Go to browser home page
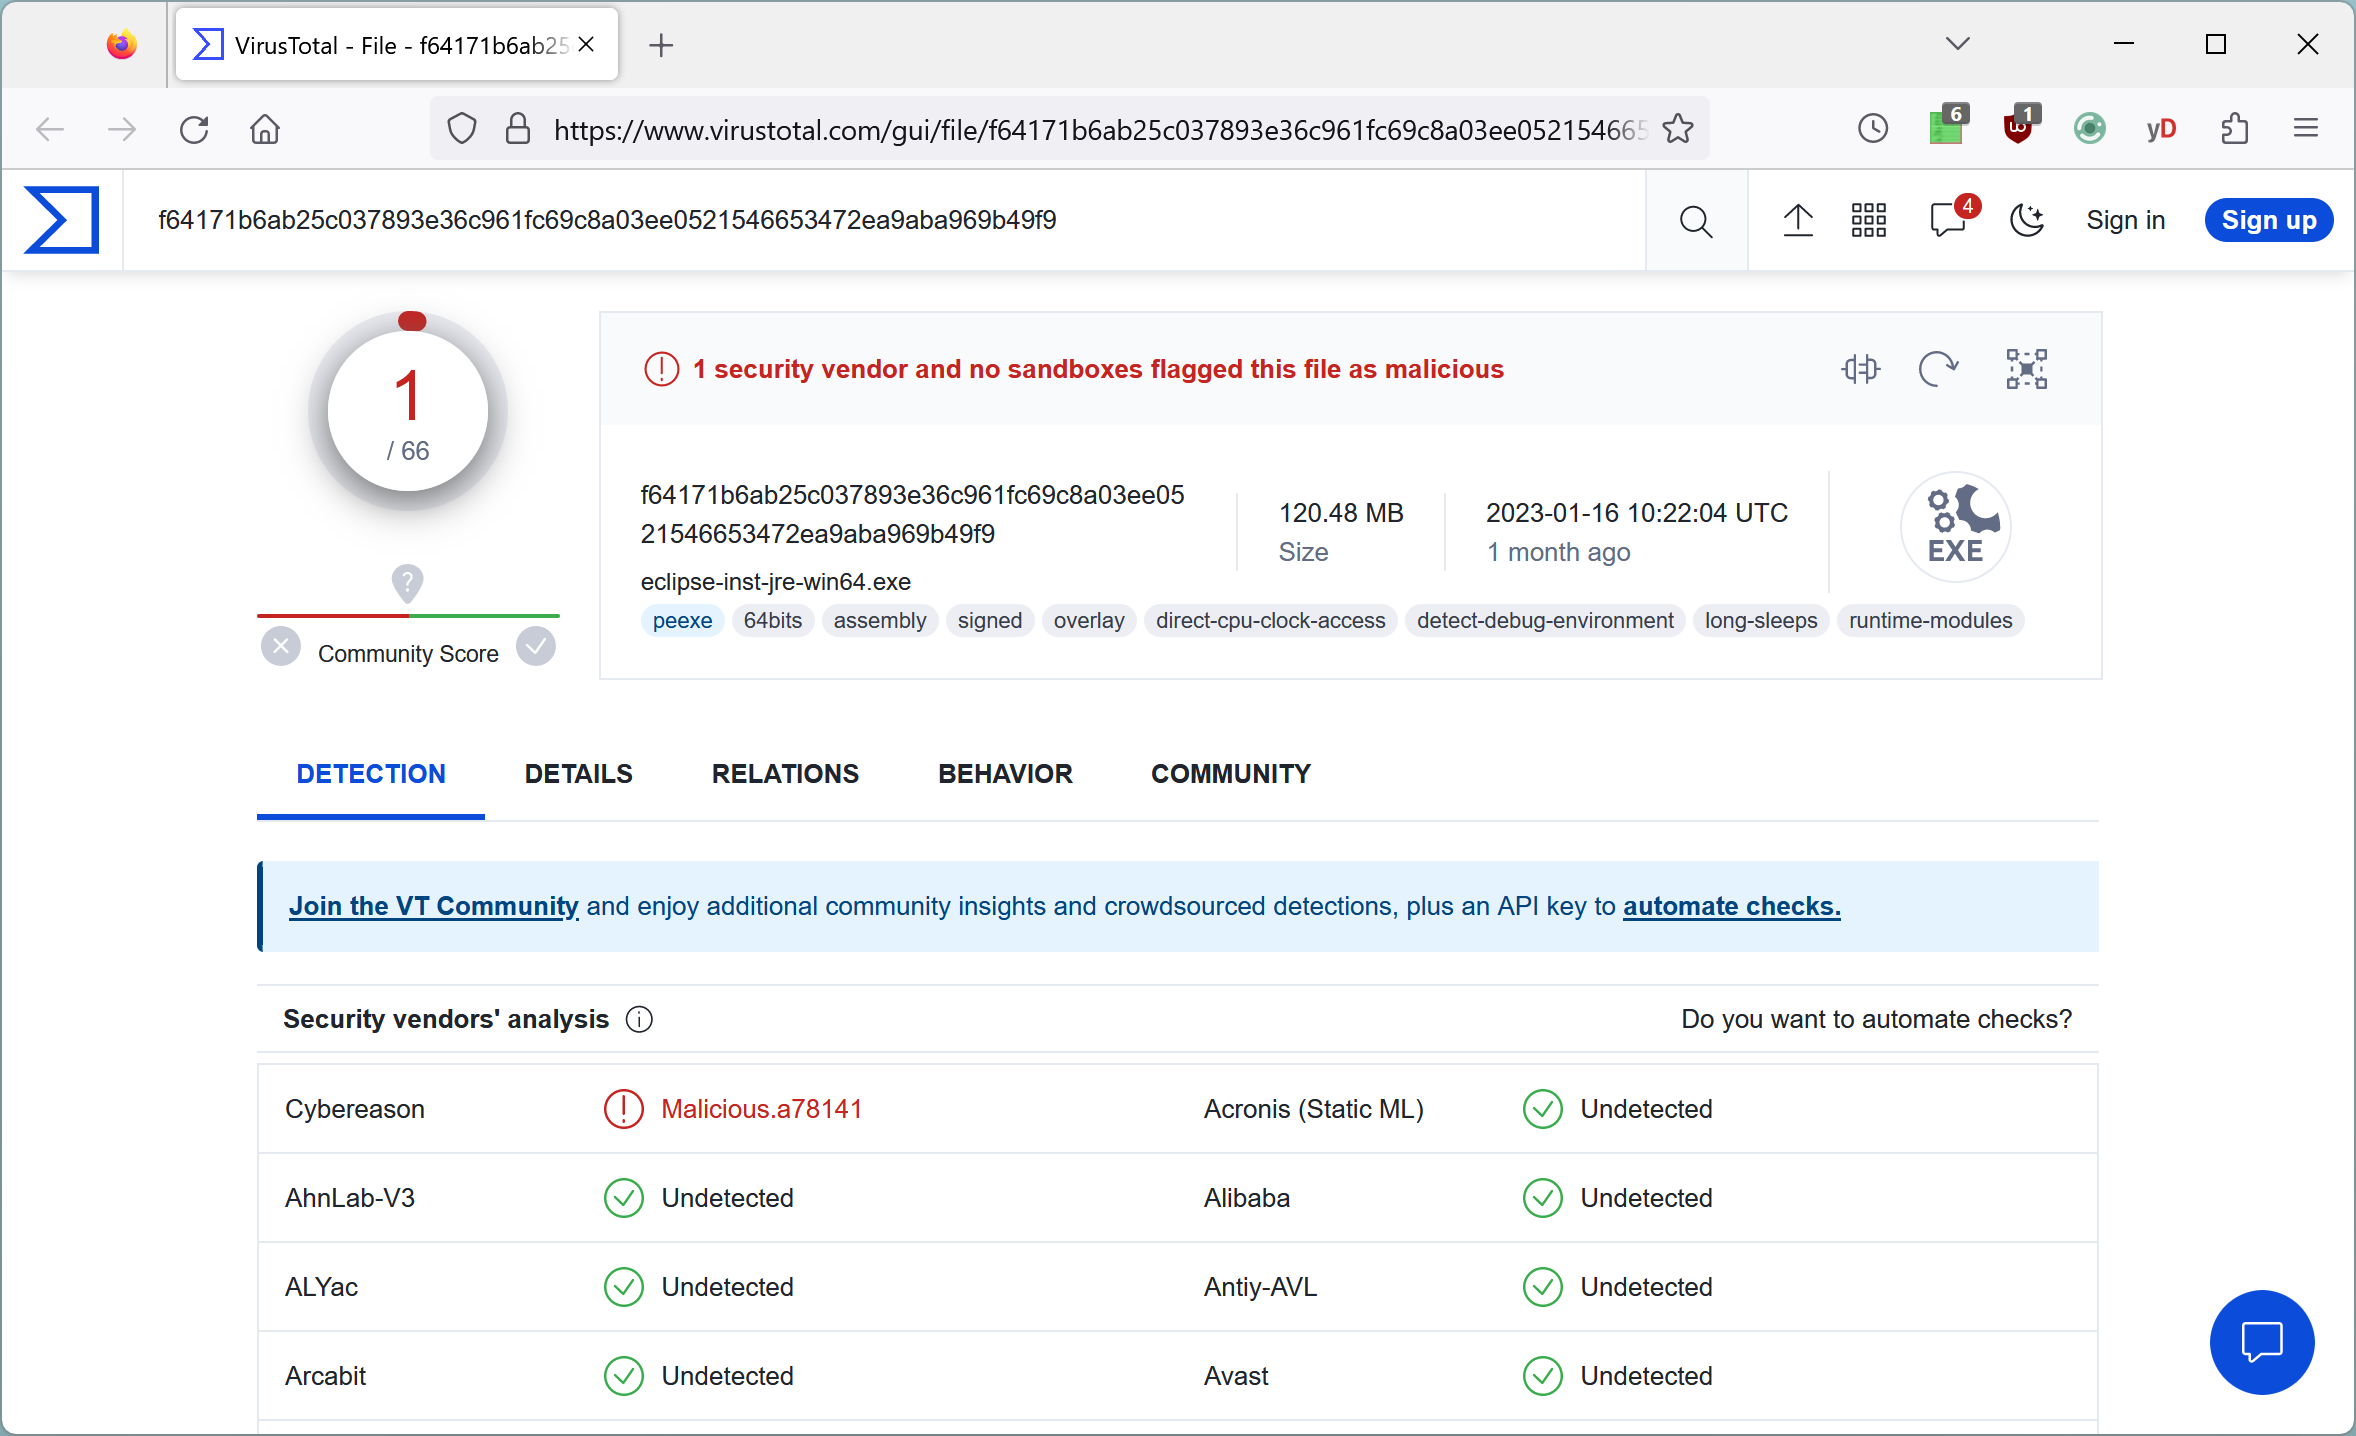 coord(265,129)
